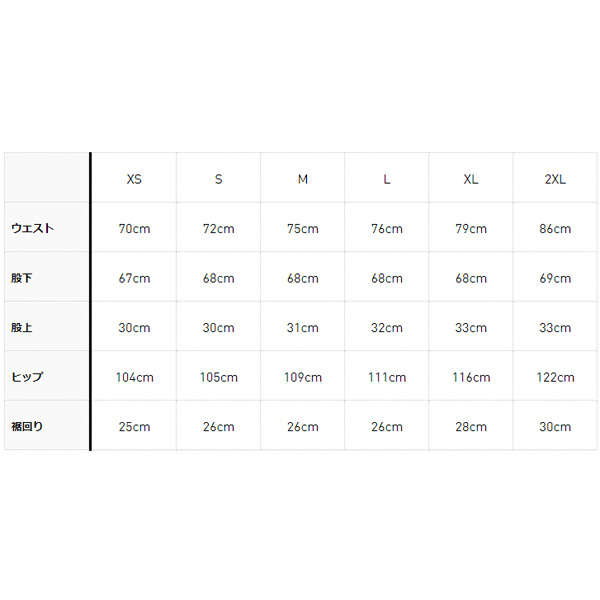This screenshot has width=600, height=600.
Task: Click the 股上 row label
Action: 21,328
